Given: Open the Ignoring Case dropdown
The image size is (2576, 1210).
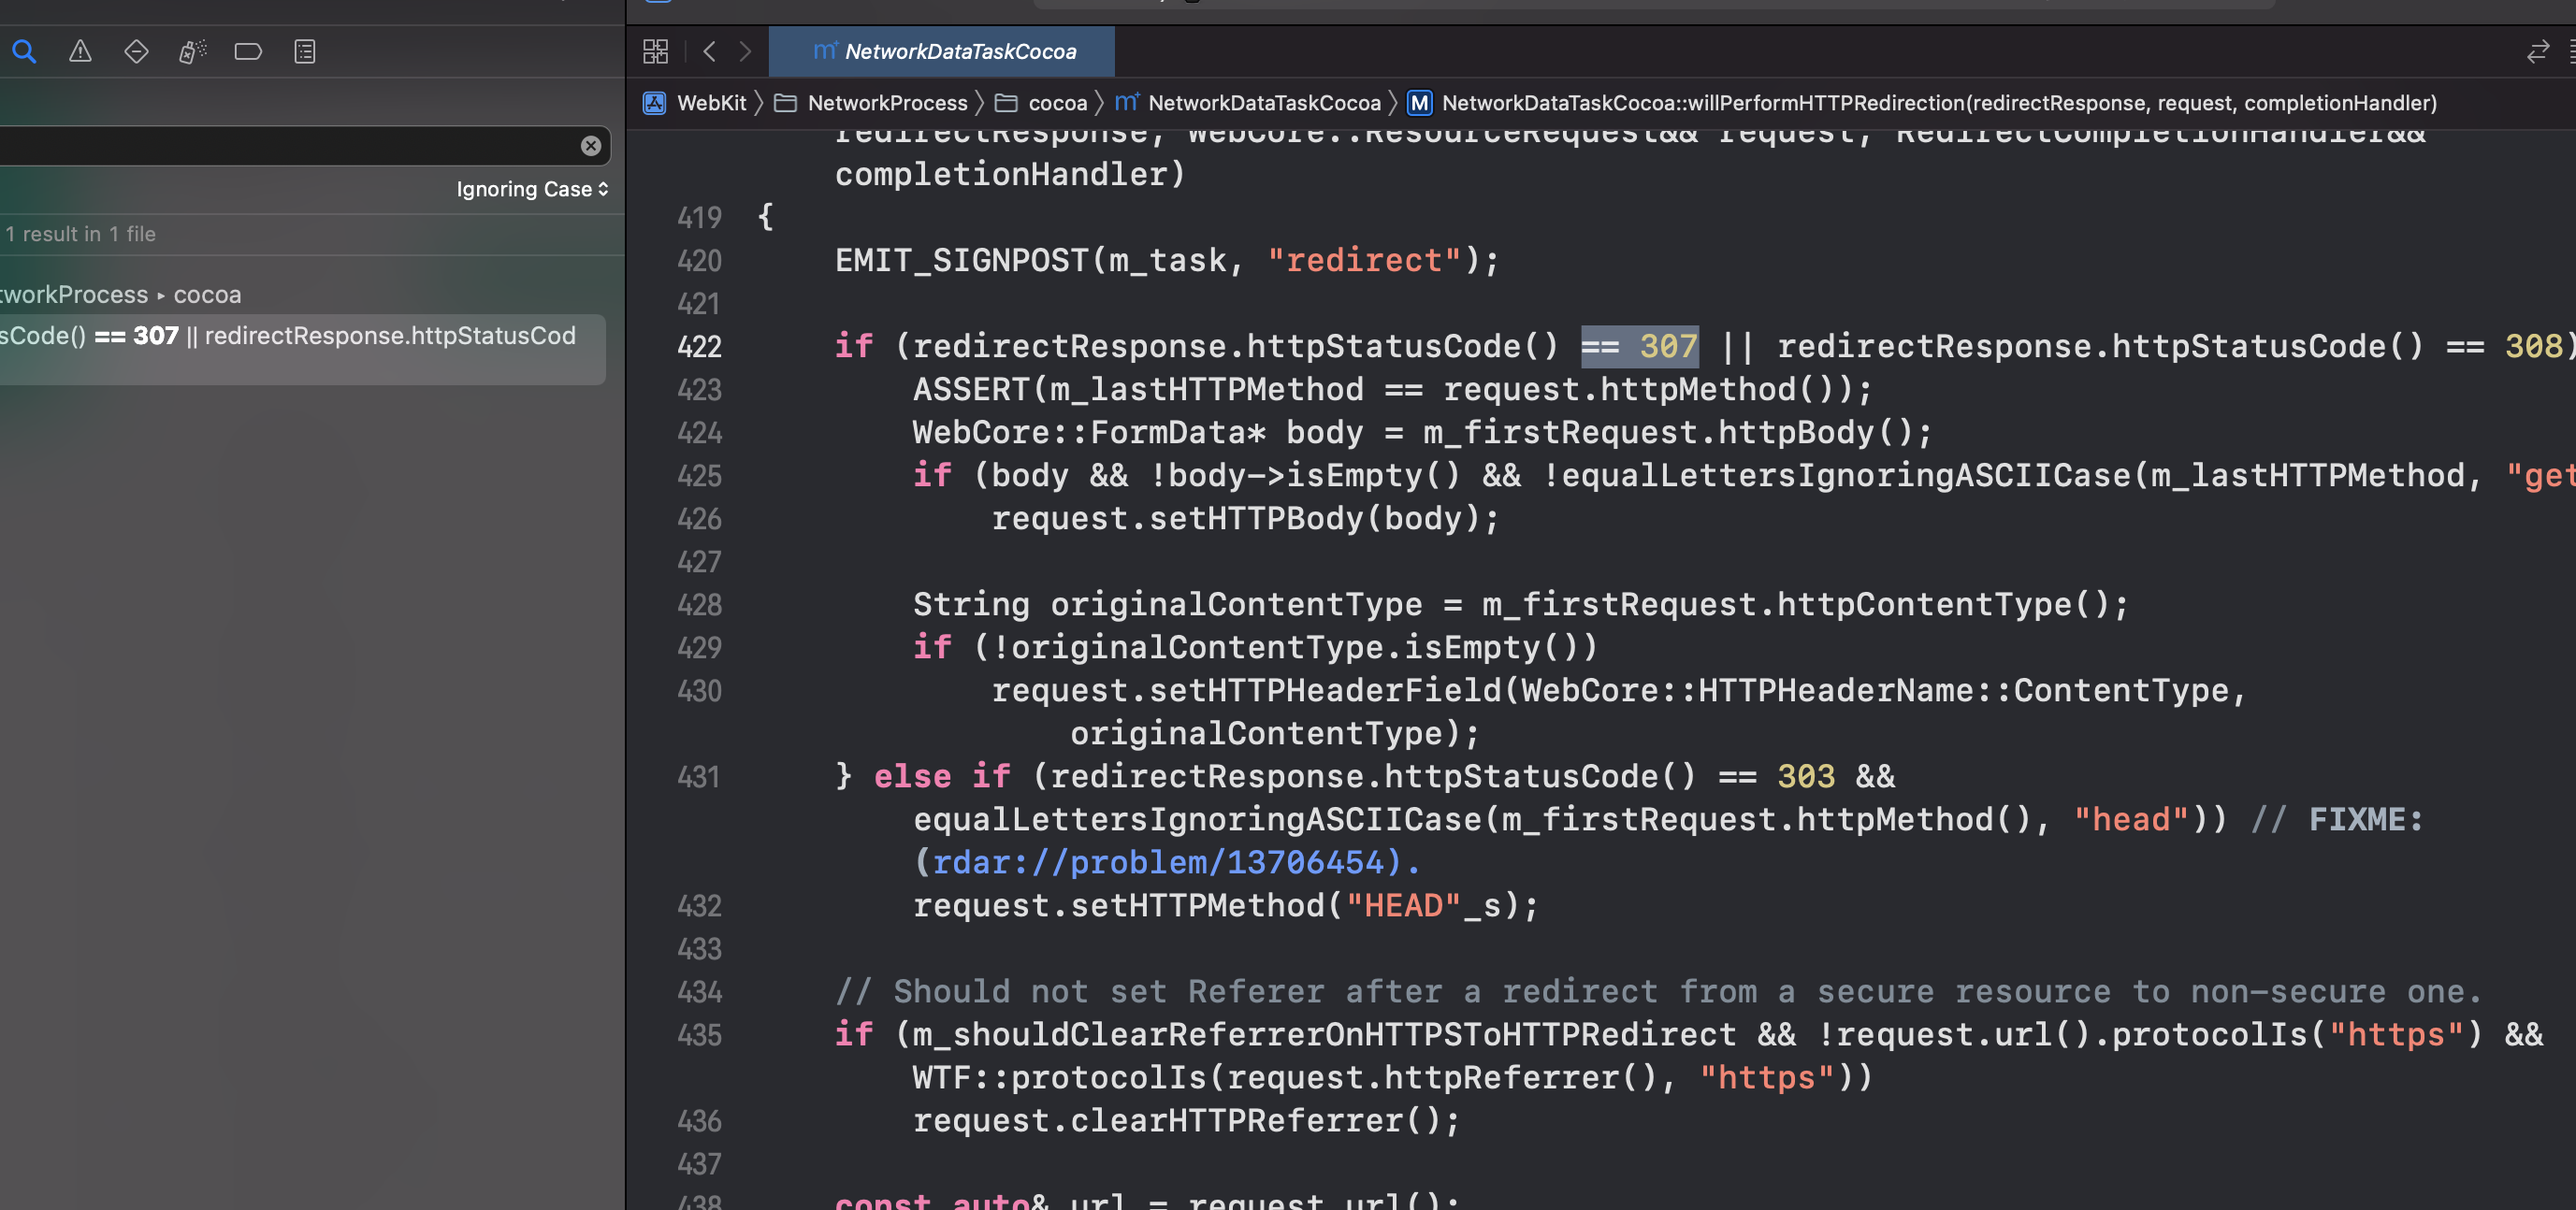Looking at the screenshot, I should click(532, 189).
